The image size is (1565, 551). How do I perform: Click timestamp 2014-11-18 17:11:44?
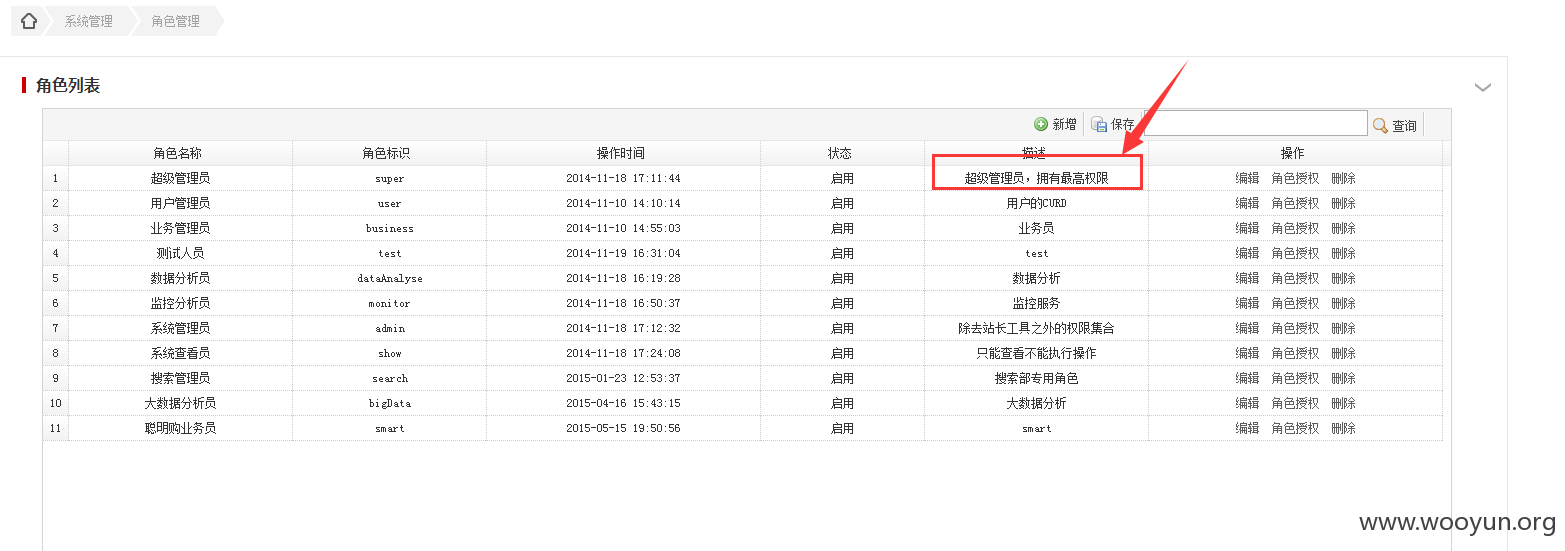(x=623, y=178)
